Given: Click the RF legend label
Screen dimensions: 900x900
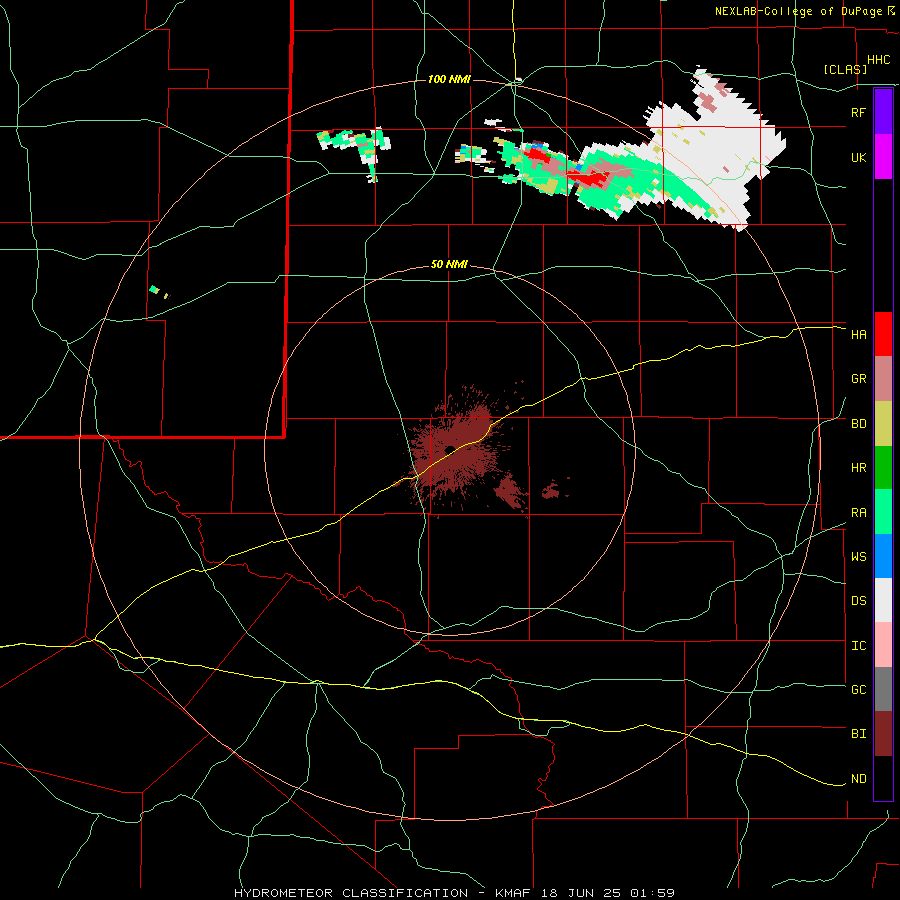Looking at the screenshot, I should [x=858, y=112].
